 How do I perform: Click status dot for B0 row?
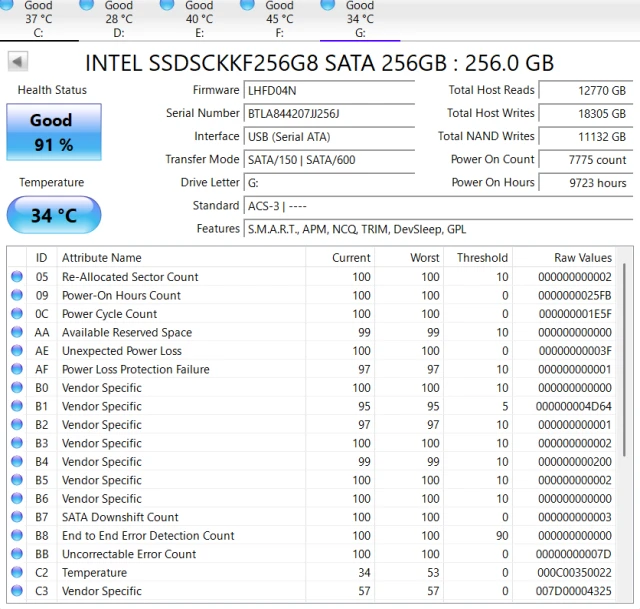point(17,387)
